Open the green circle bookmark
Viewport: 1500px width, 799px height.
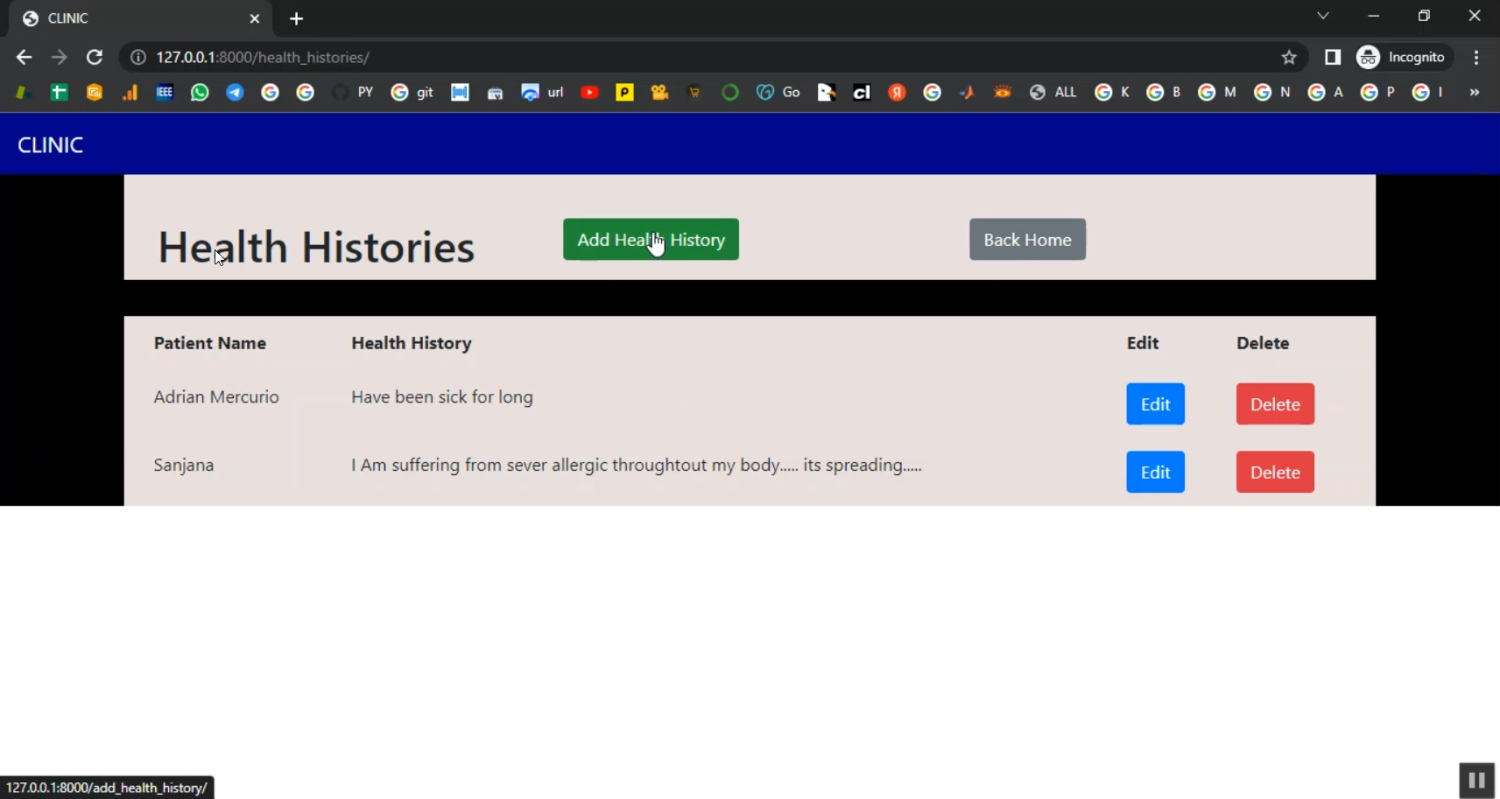730,92
